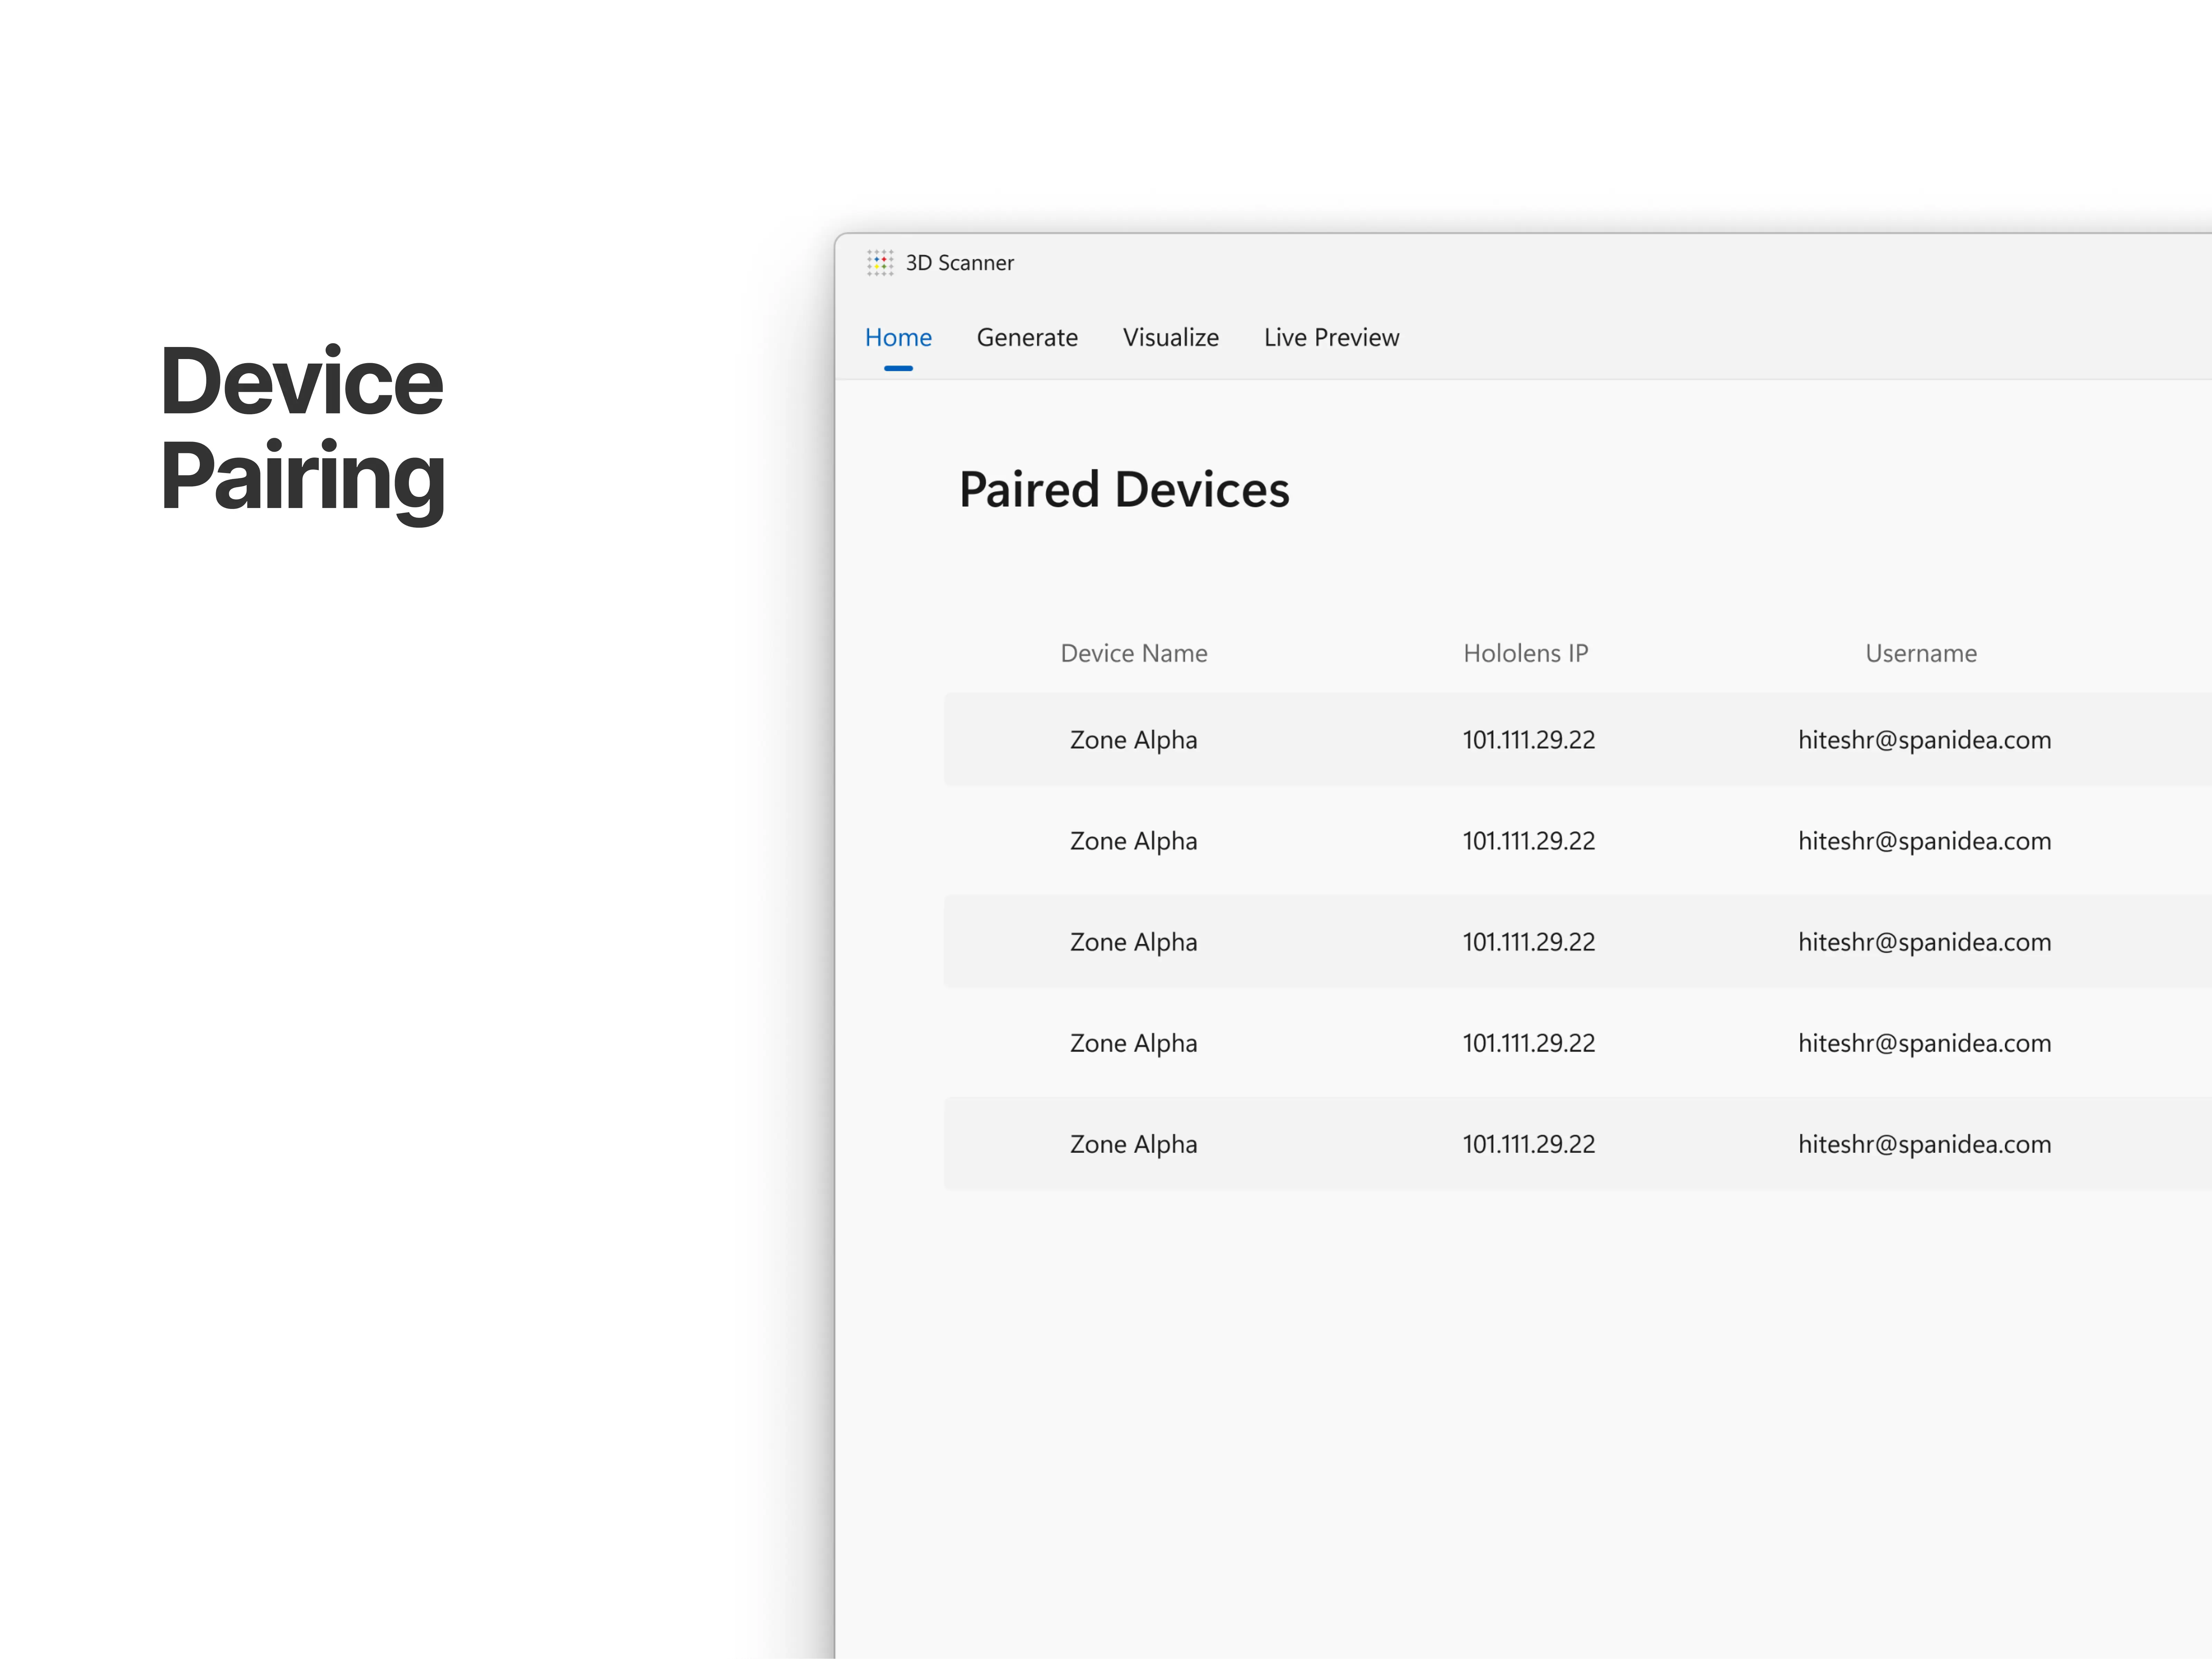Click the username email in the second row
This screenshot has height=1659, width=2212.
pos(1924,841)
